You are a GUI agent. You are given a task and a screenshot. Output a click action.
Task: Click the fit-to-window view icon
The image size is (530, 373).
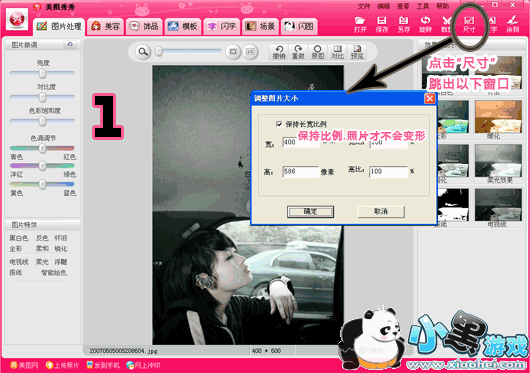click(x=233, y=52)
